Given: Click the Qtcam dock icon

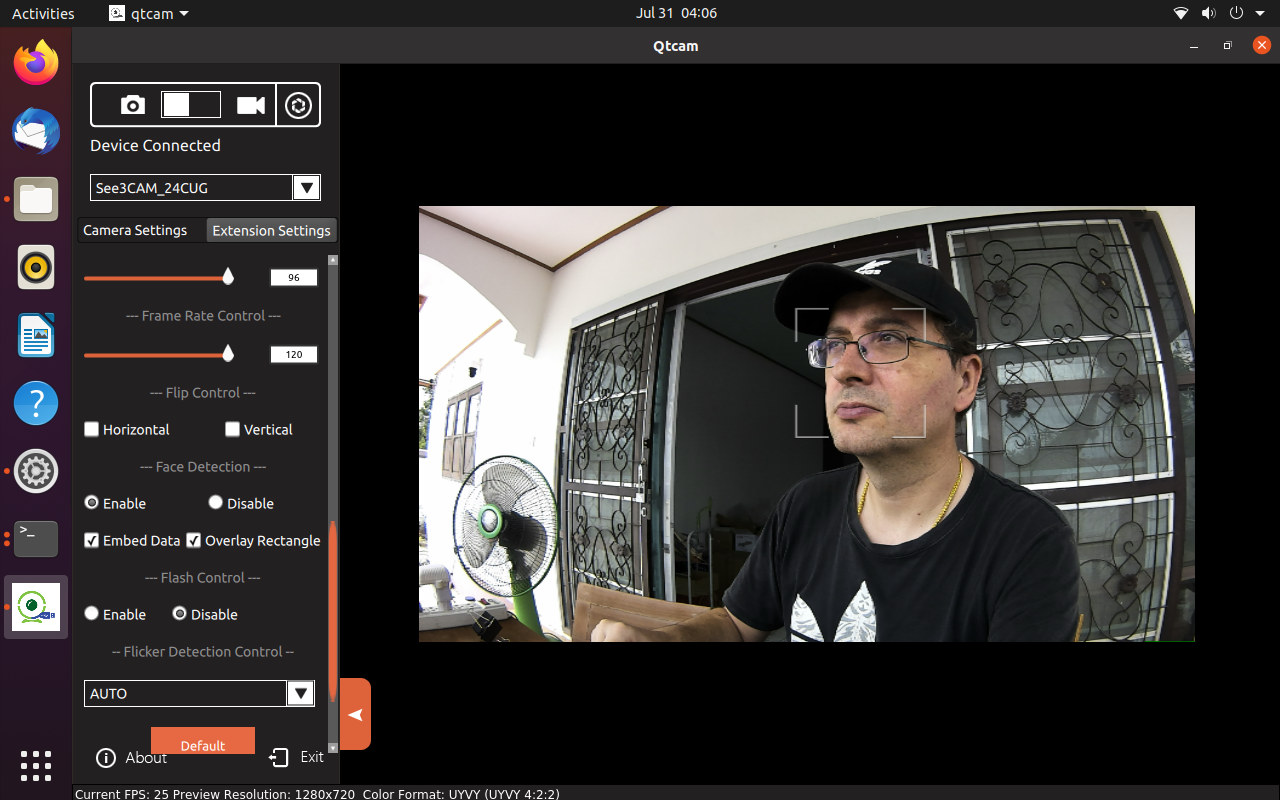Looking at the screenshot, I should click(36, 607).
